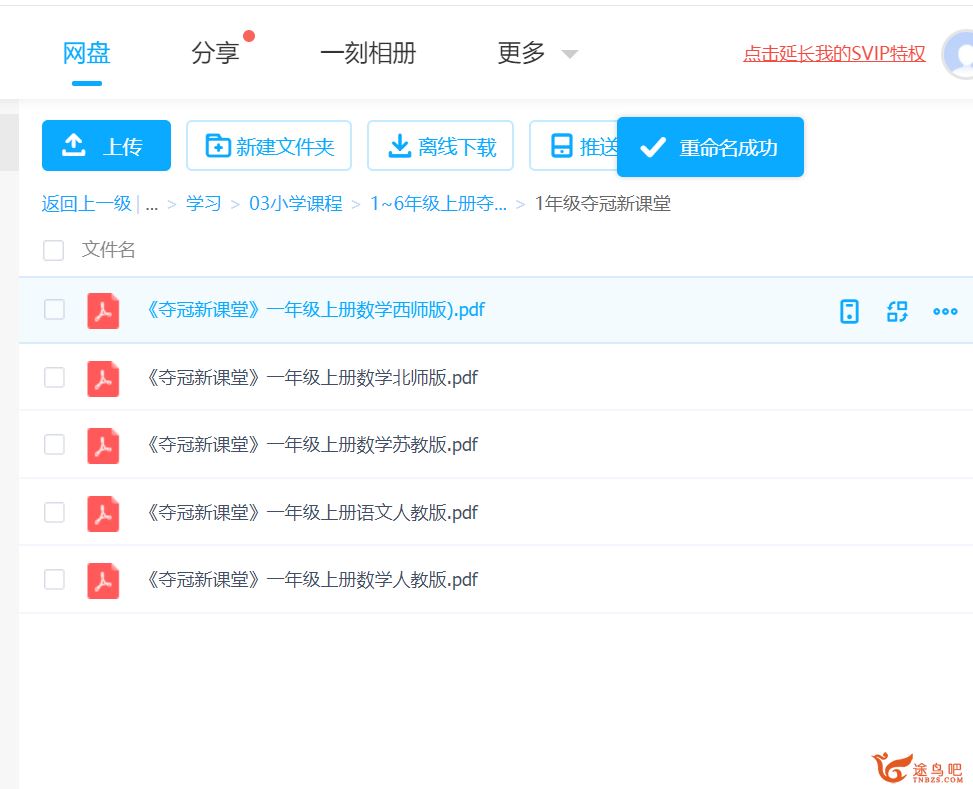973x789 pixels.
Task: Expand the 更多 dropdown arrow
Action: tap(570, 54)
